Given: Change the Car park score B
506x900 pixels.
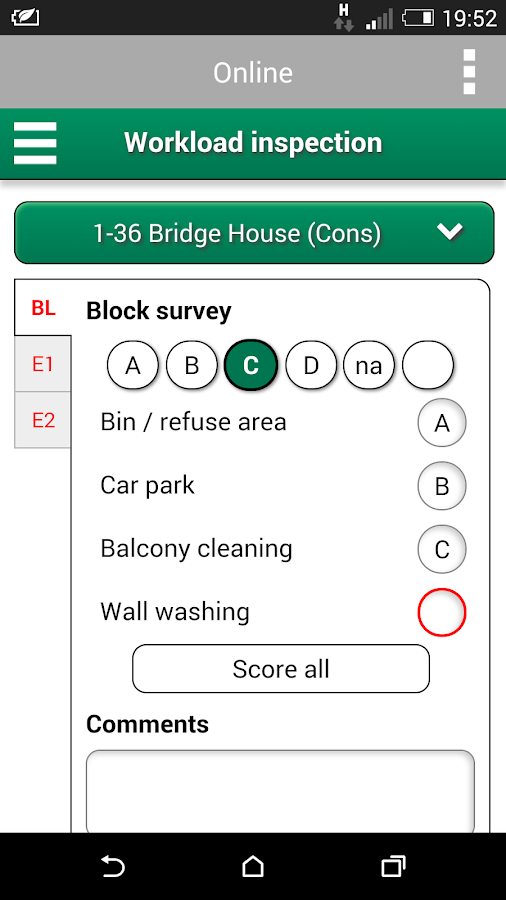Looking at the screenshot, I should point(442,486).
